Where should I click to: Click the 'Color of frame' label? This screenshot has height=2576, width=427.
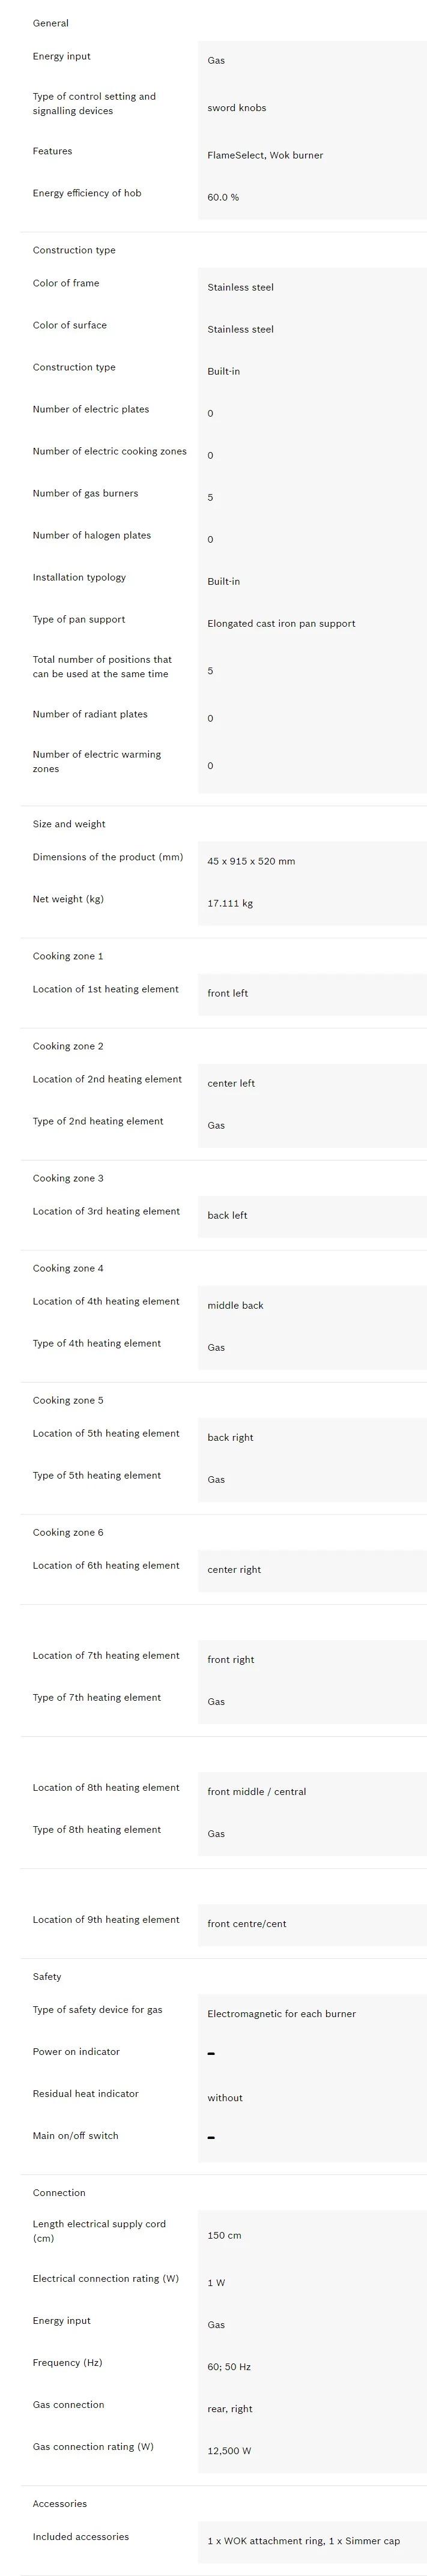point(65,284)
